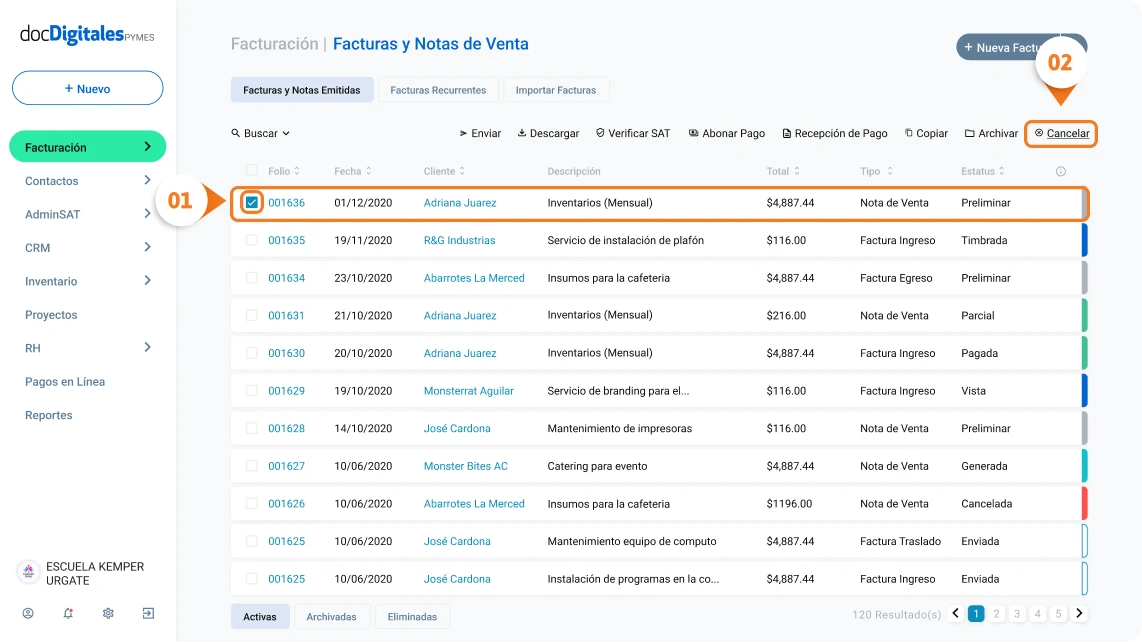Switch to Facturas Recurrentes tab
Screen dimensions: 1142x642
[438, 90]
